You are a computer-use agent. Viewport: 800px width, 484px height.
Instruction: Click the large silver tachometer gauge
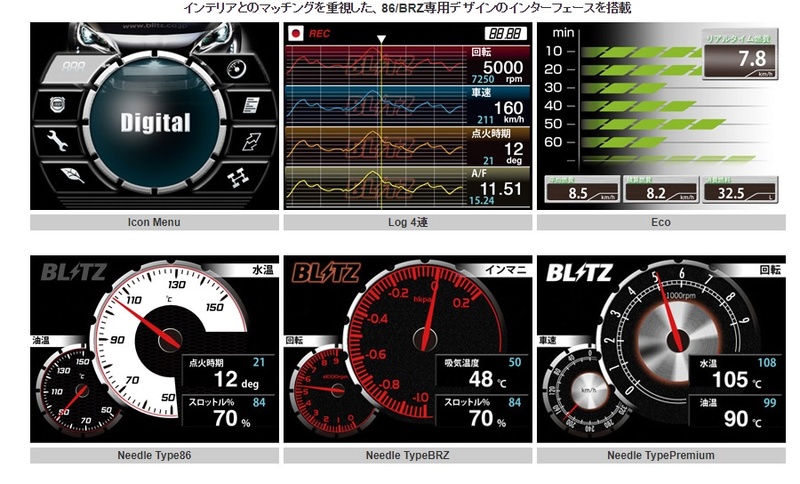click(x=679, y=339)
